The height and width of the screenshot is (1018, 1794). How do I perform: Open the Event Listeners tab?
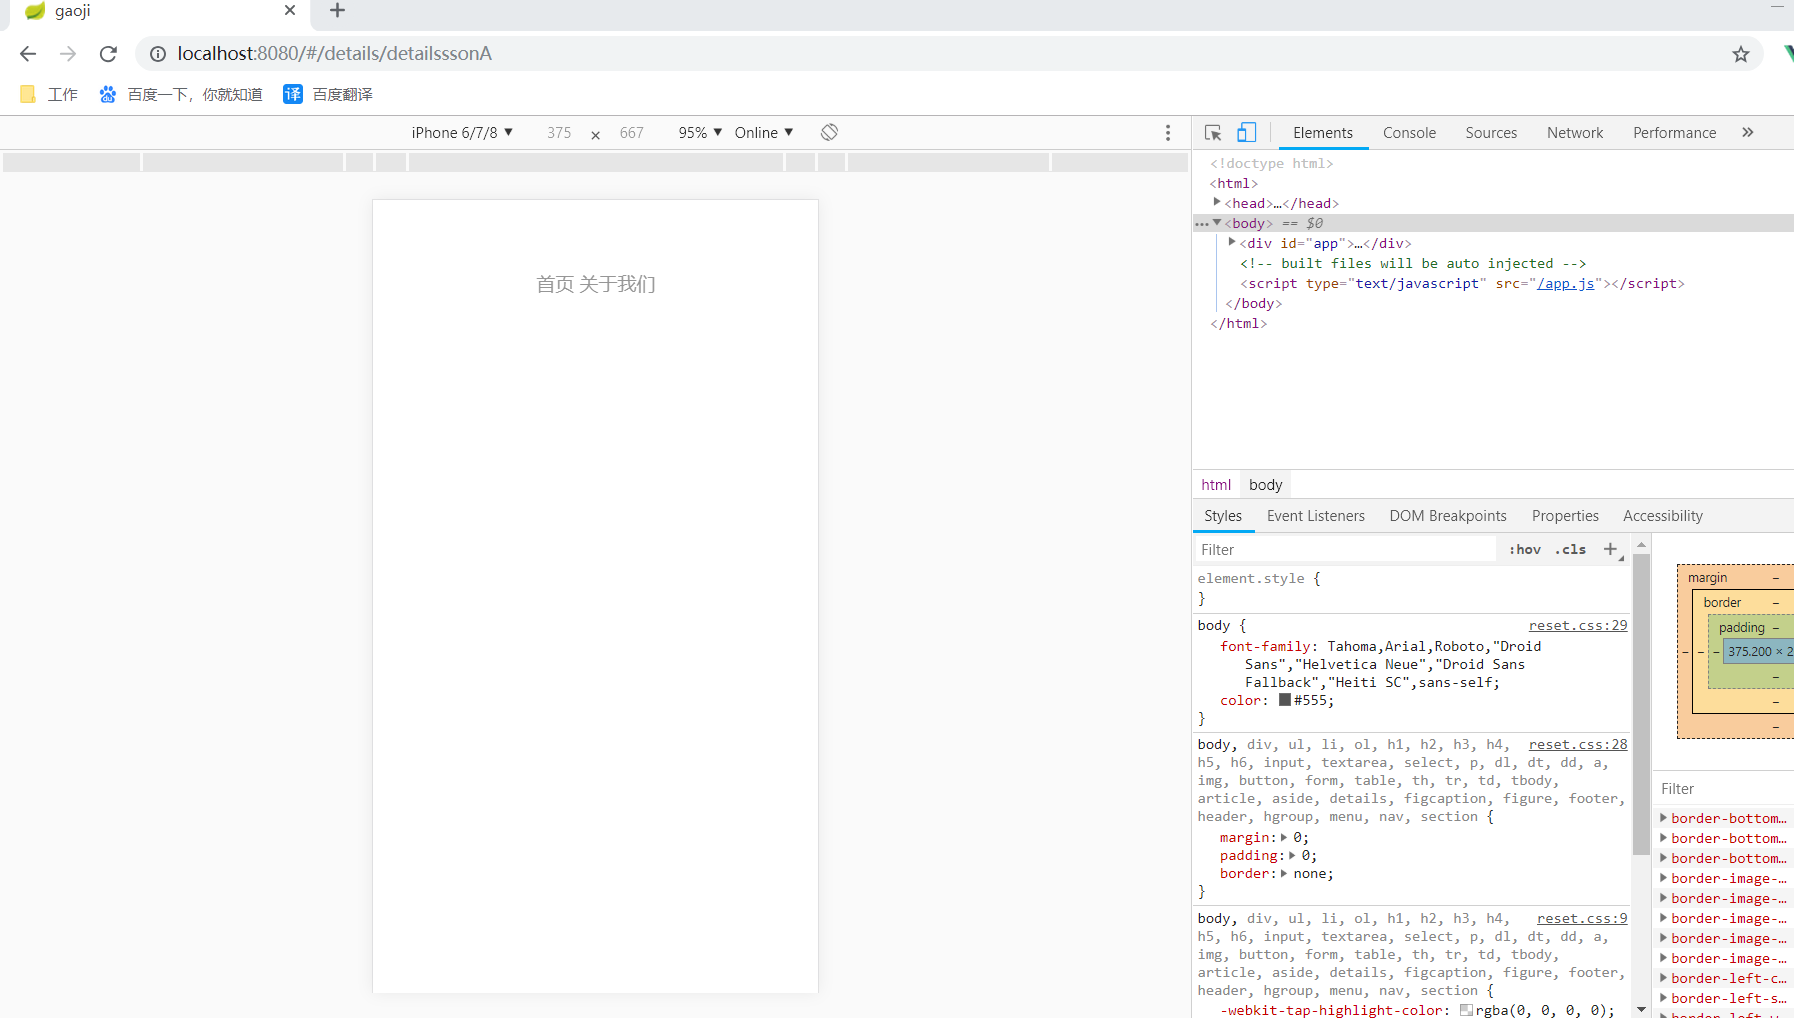coord(1315,516)
